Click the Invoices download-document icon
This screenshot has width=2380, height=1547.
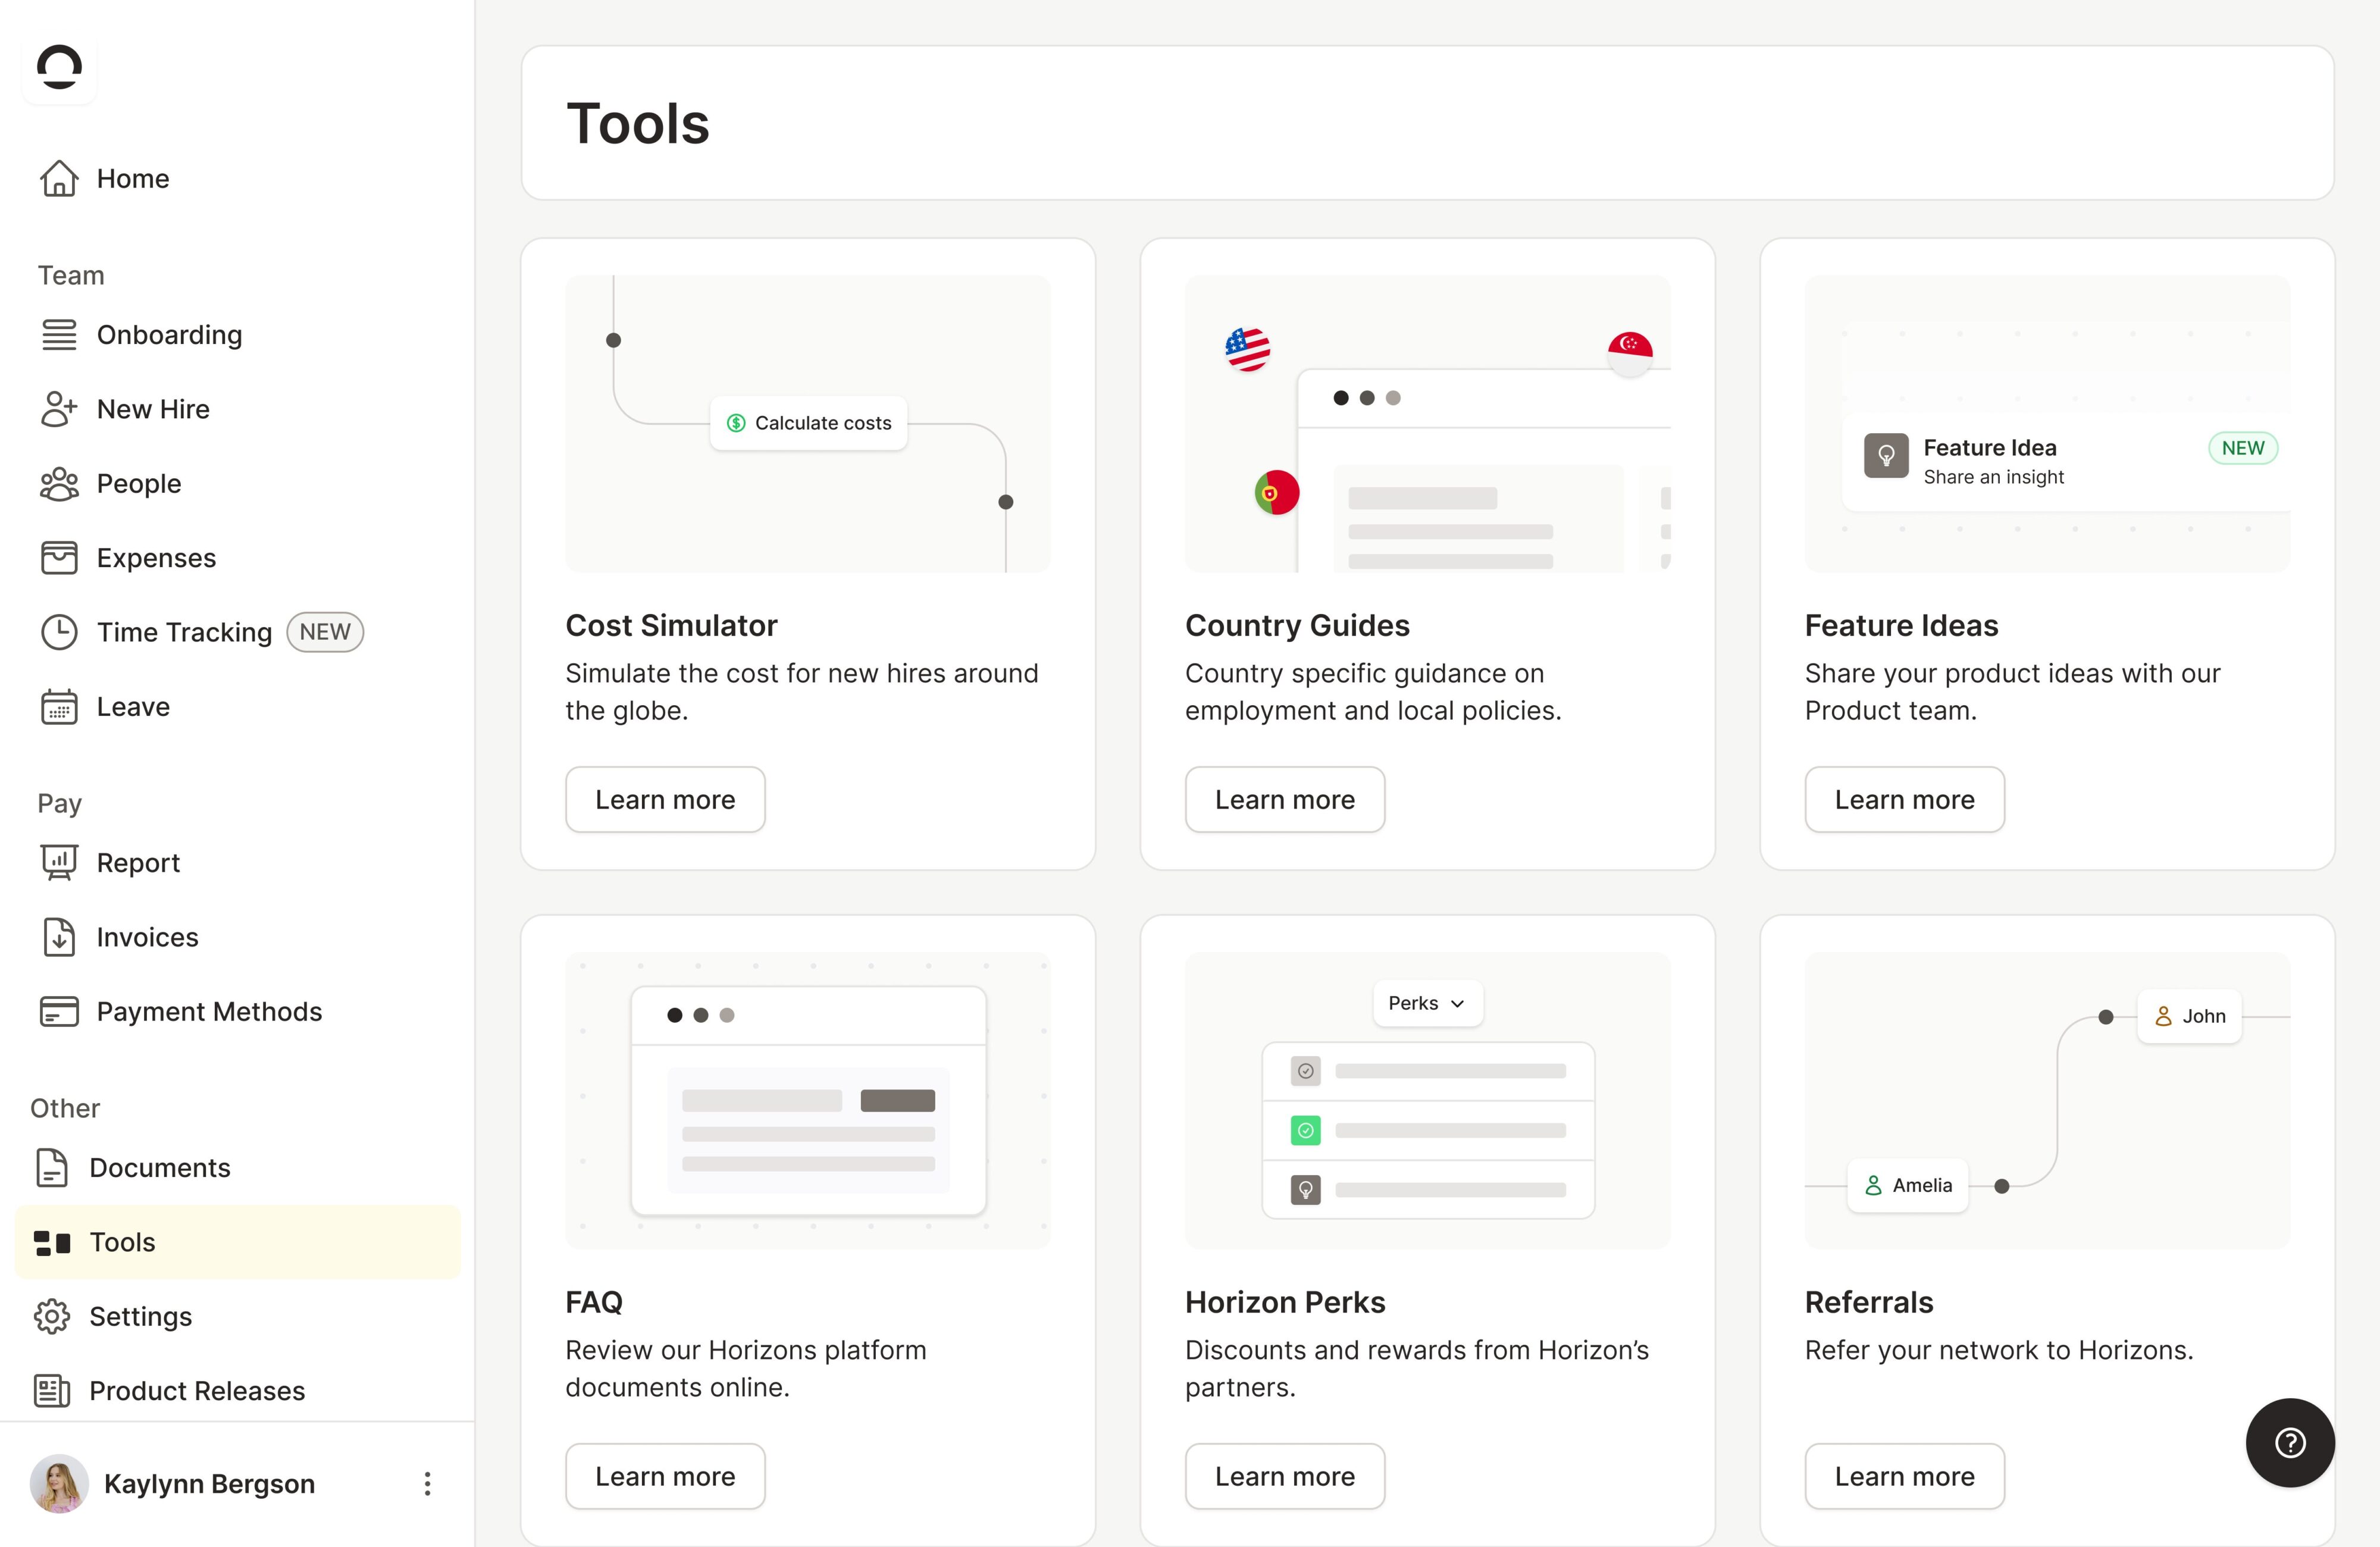point(59,937)
